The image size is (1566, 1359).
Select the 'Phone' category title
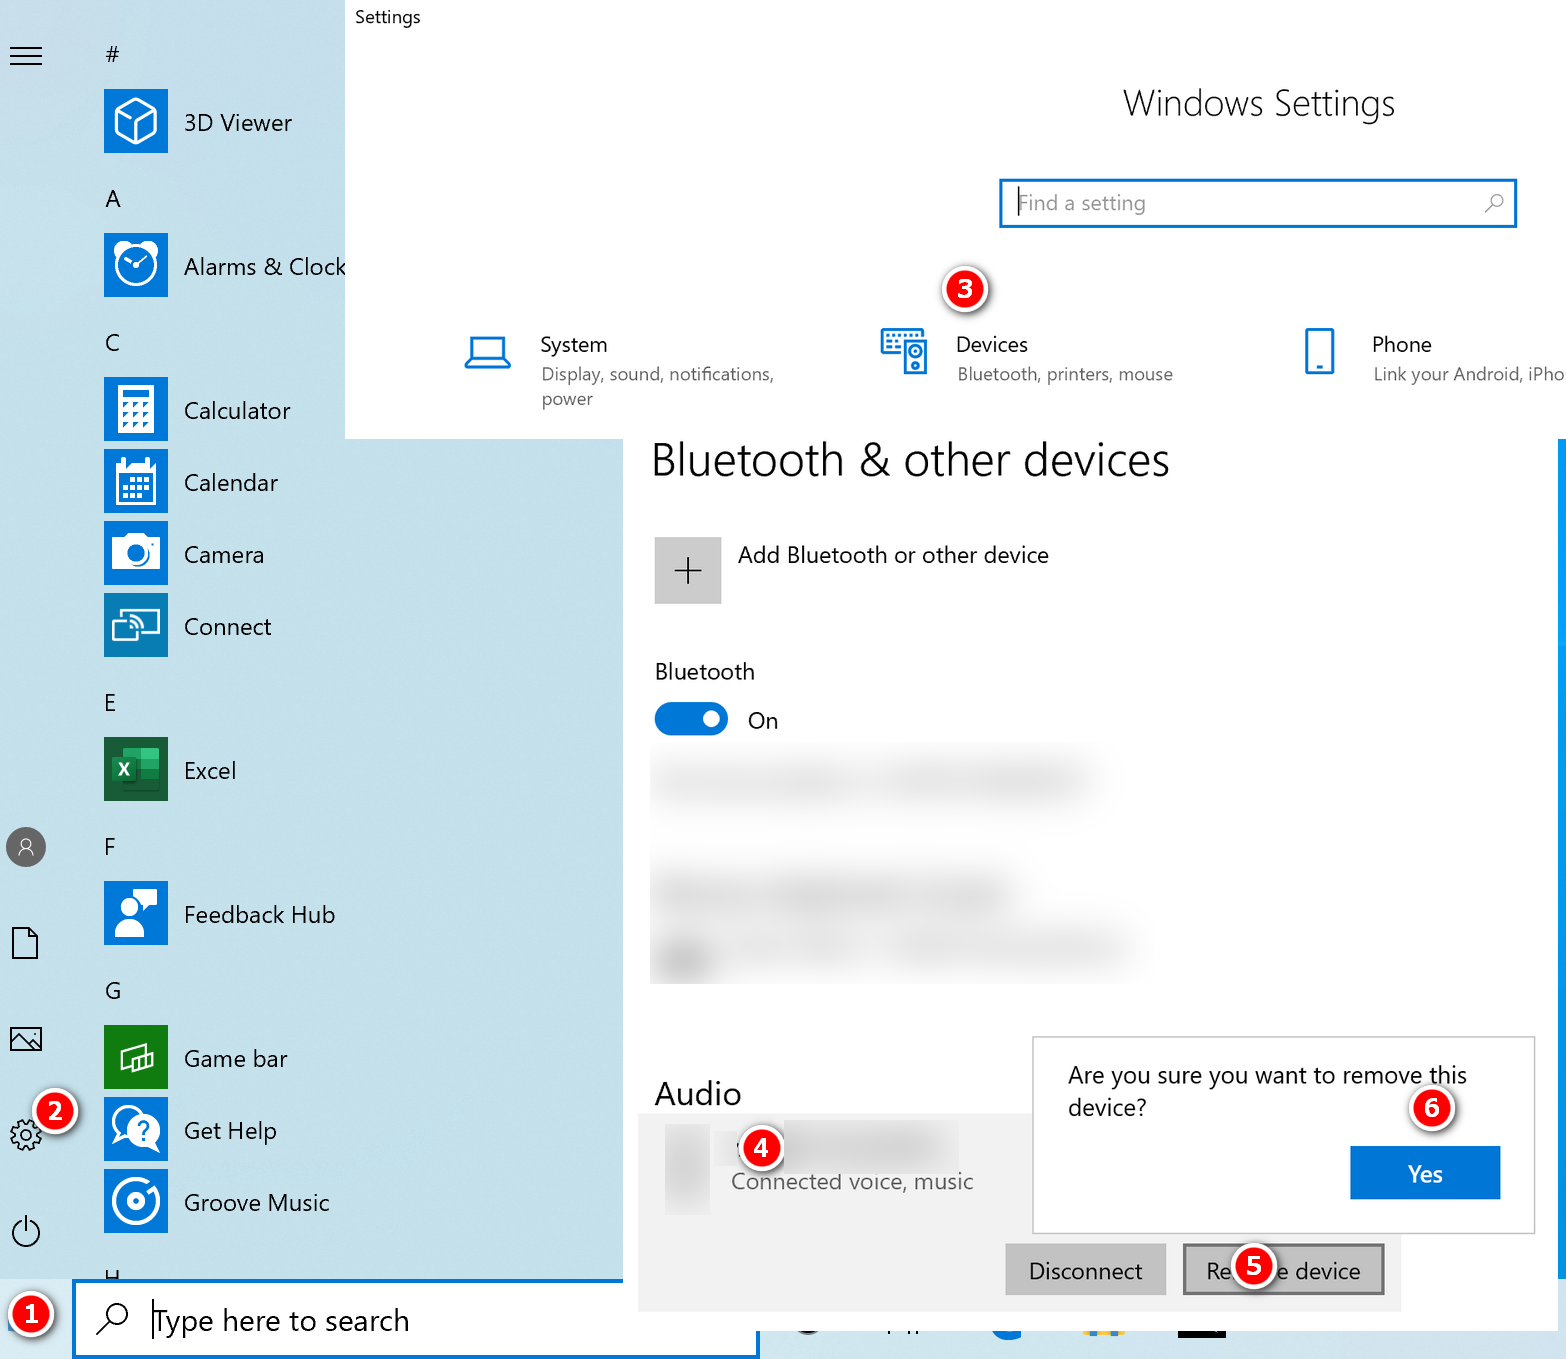(x=1402, y=345)
